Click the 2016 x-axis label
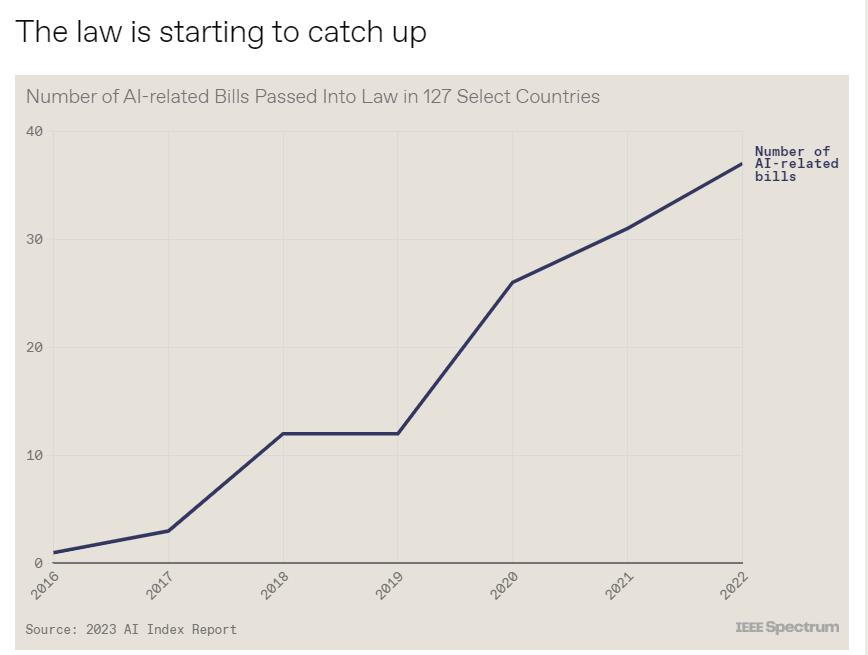 (x=44, y=585)
